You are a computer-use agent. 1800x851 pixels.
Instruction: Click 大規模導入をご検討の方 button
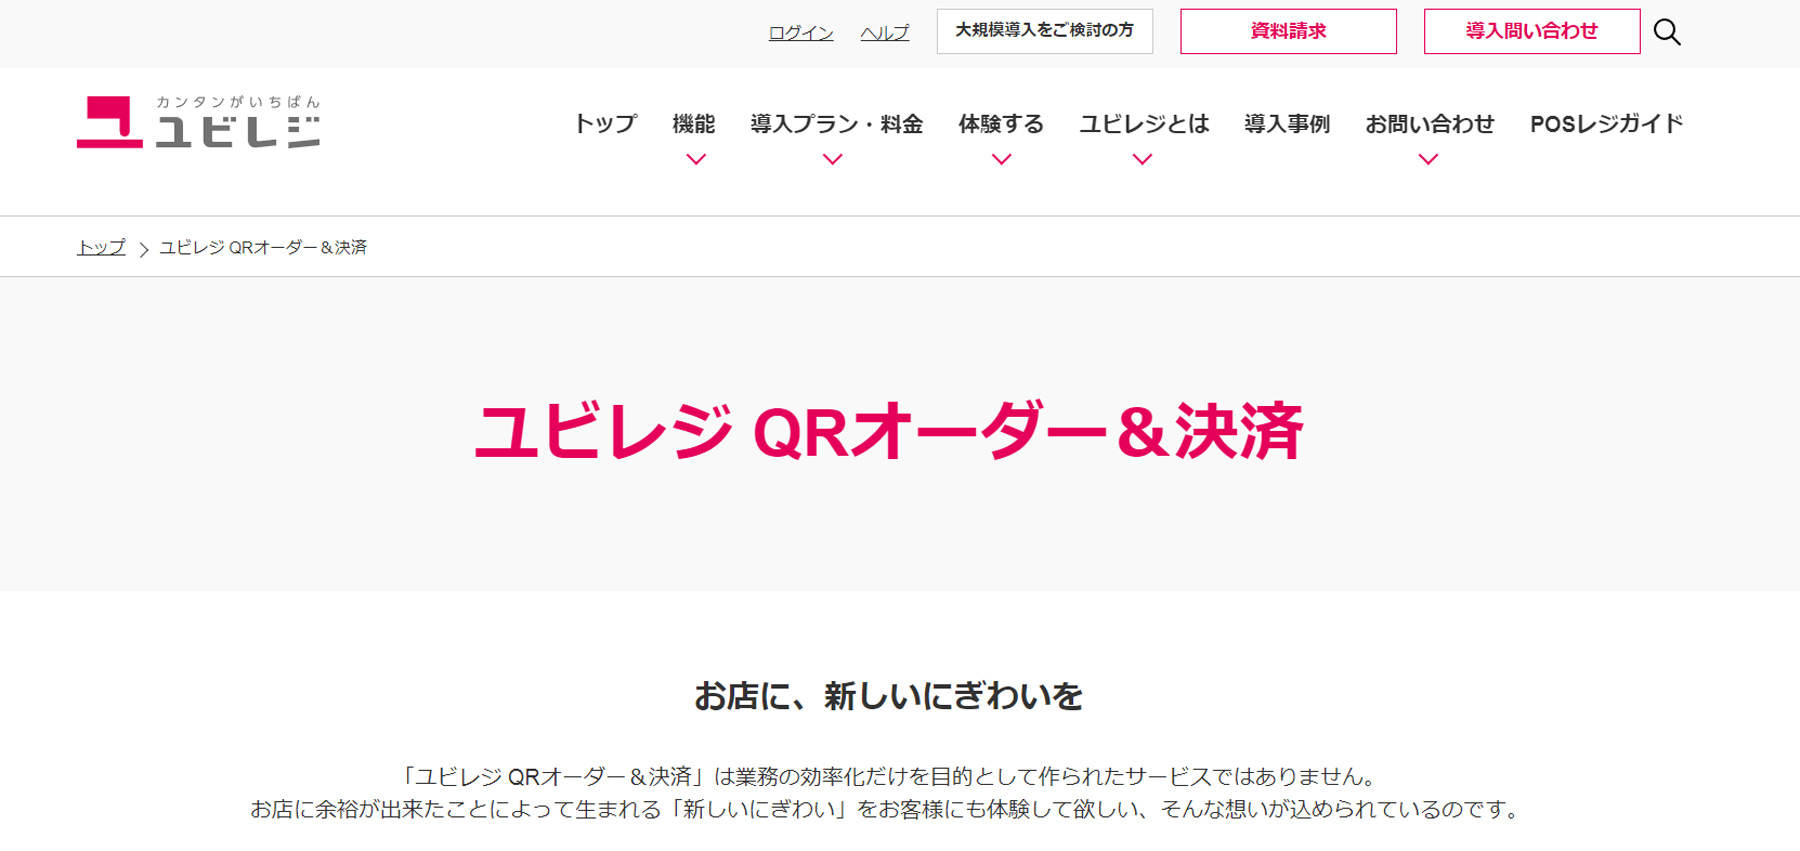point(1045,31)
